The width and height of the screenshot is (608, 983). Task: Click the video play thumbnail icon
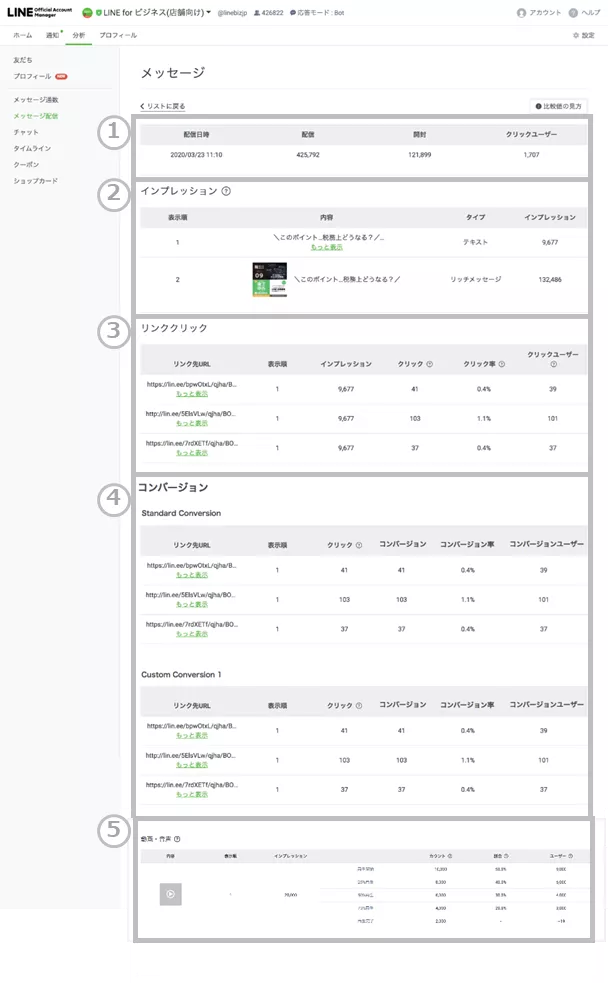click(x=171, y=894)
